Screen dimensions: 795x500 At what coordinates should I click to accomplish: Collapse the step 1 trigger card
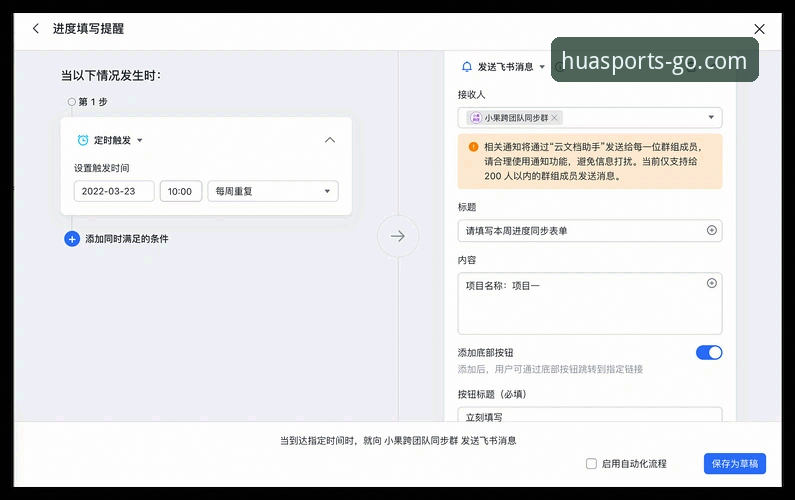point(330,140)
